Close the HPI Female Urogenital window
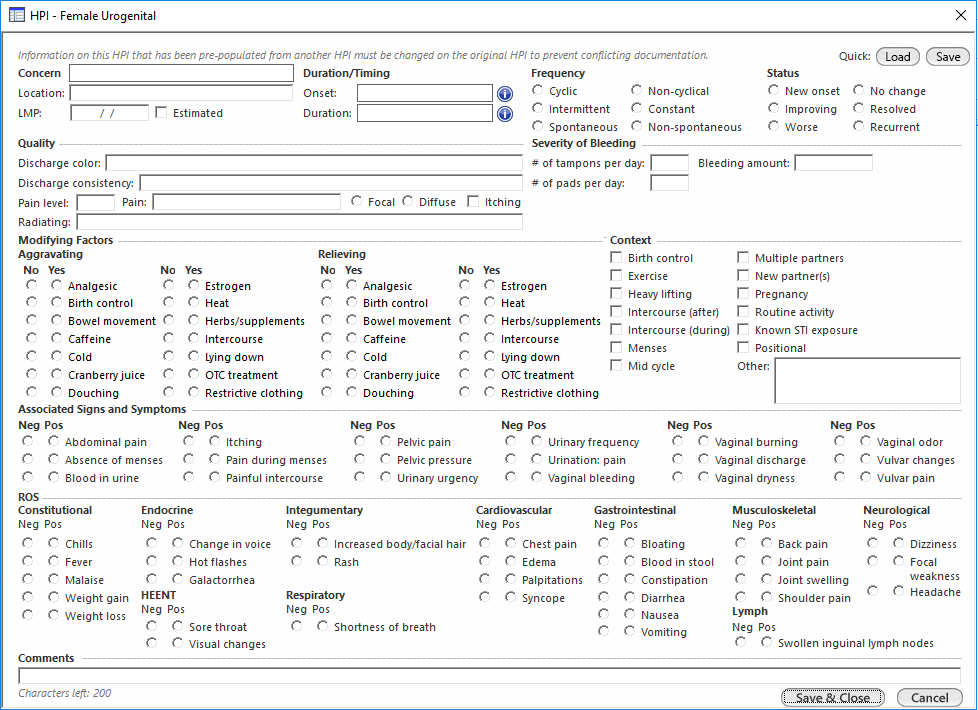 click(x=961, y=15)
